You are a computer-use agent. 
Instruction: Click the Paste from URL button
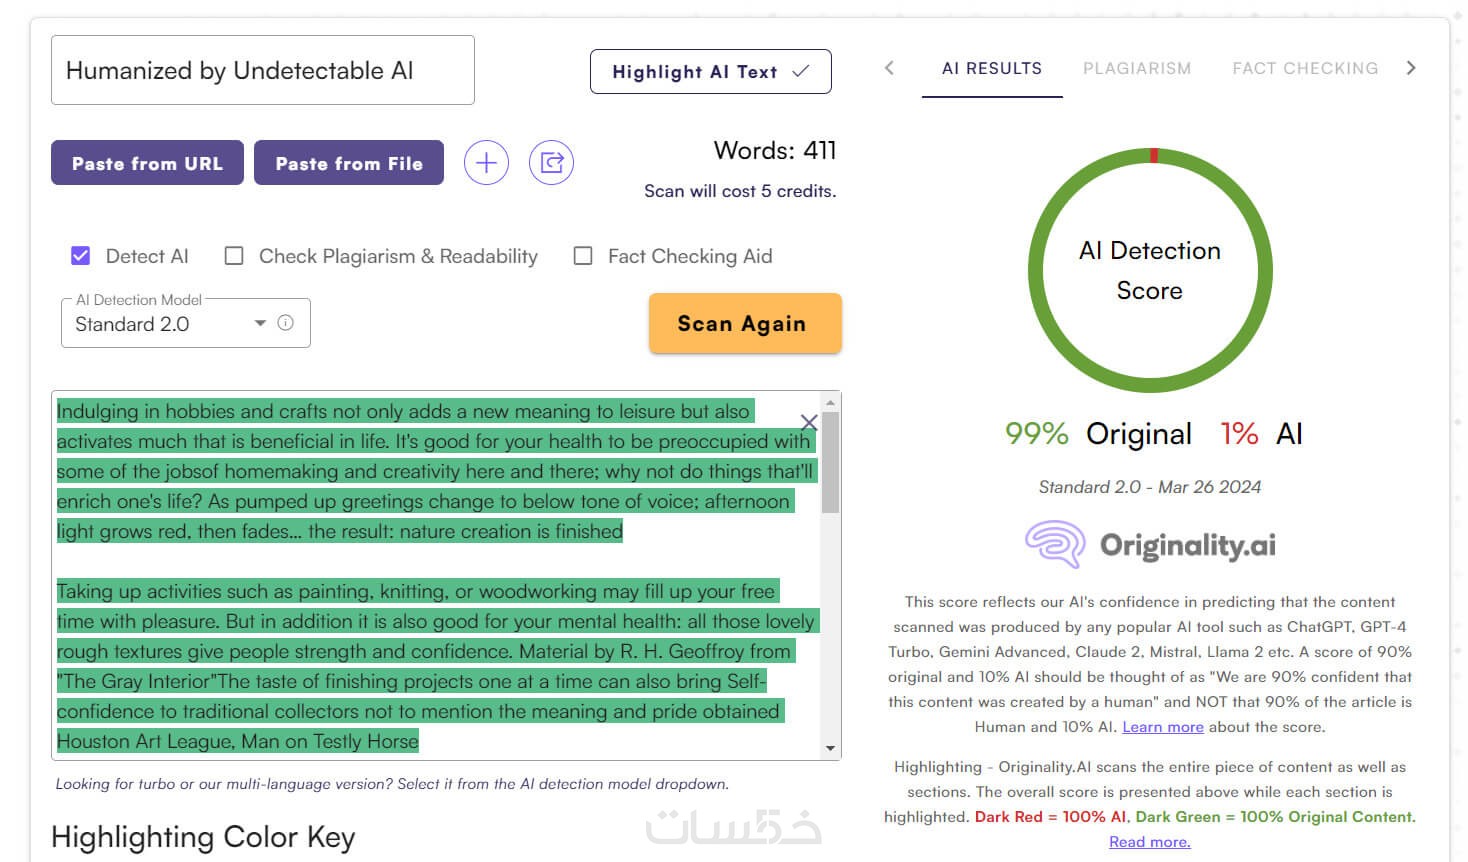(147, 163)
